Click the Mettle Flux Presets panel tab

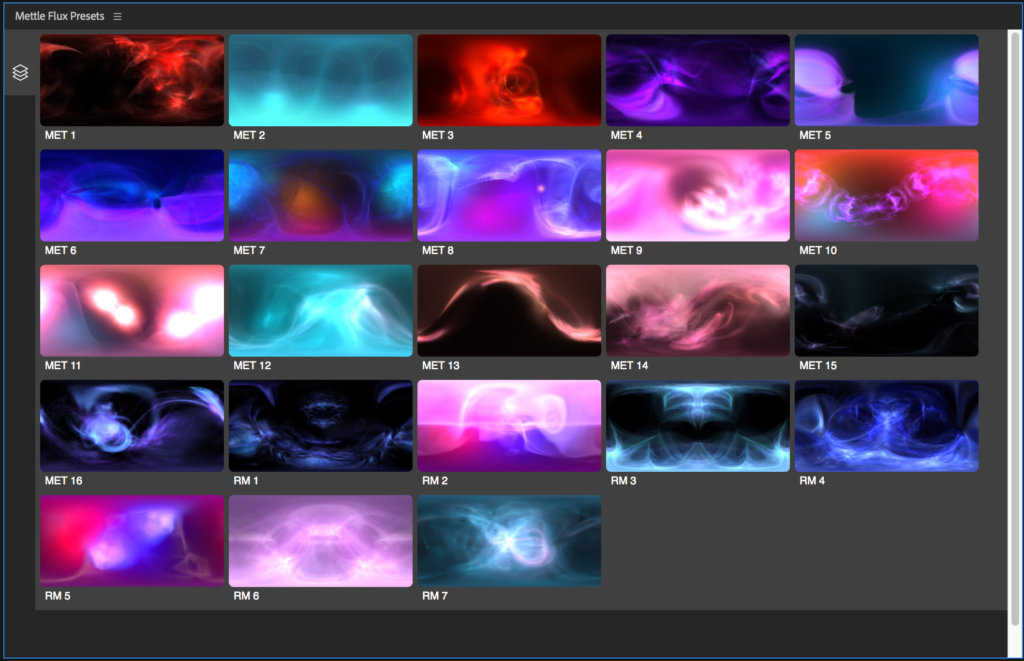tap(59, 17)
